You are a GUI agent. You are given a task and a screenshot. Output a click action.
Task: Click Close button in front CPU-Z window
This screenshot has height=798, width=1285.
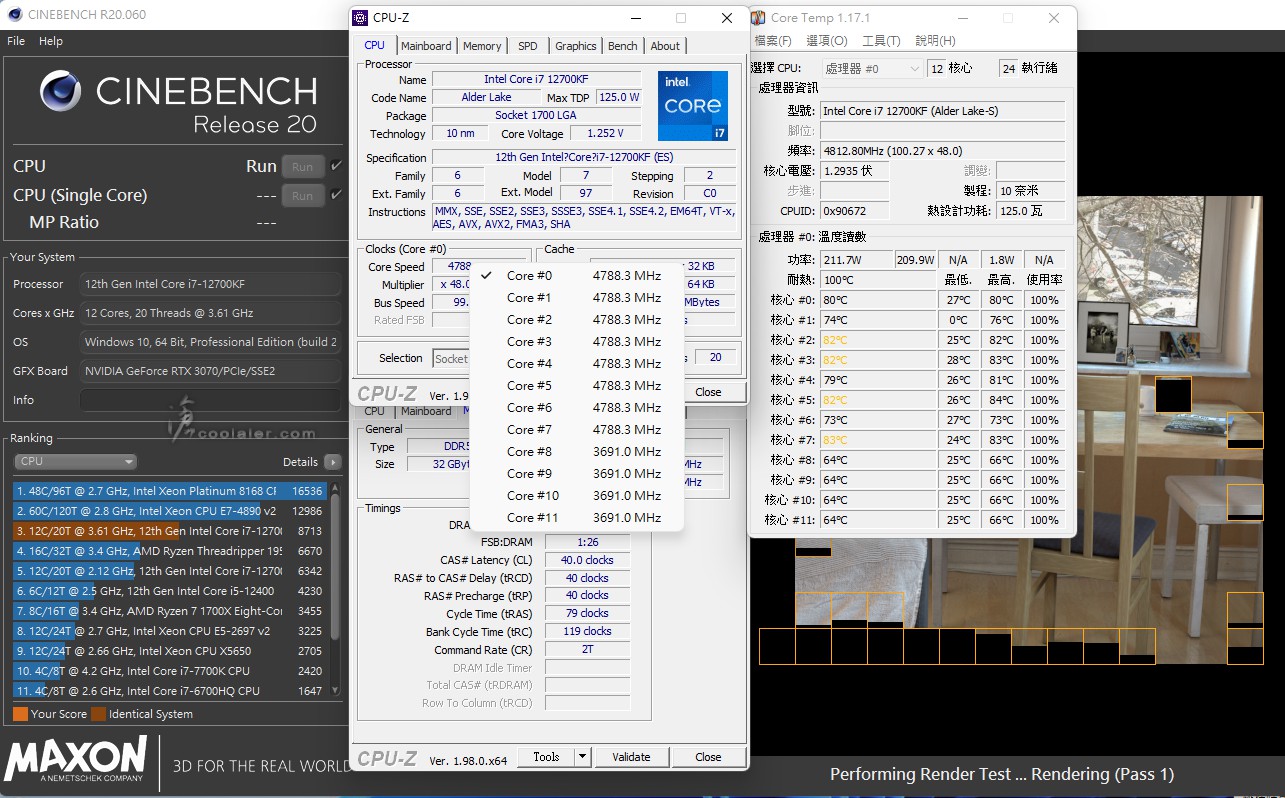click(709, 392)
